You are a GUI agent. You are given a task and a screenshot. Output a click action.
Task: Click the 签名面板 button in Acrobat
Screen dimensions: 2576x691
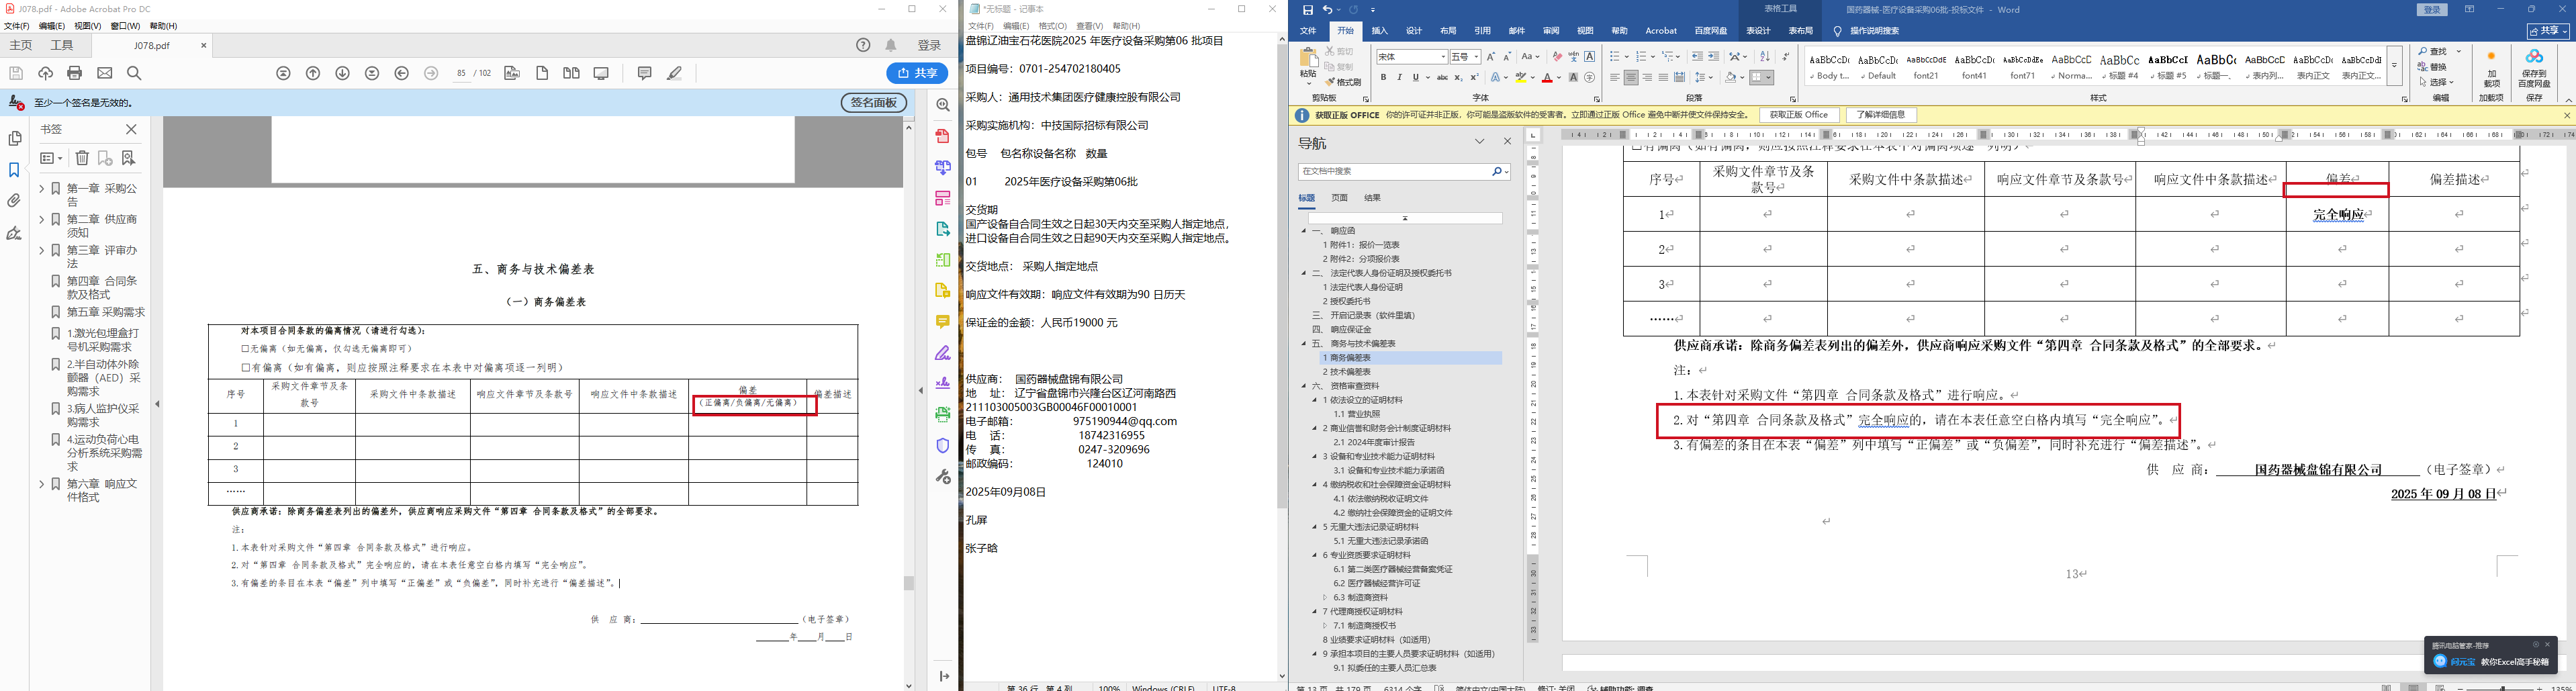click(x=873, y=103)
